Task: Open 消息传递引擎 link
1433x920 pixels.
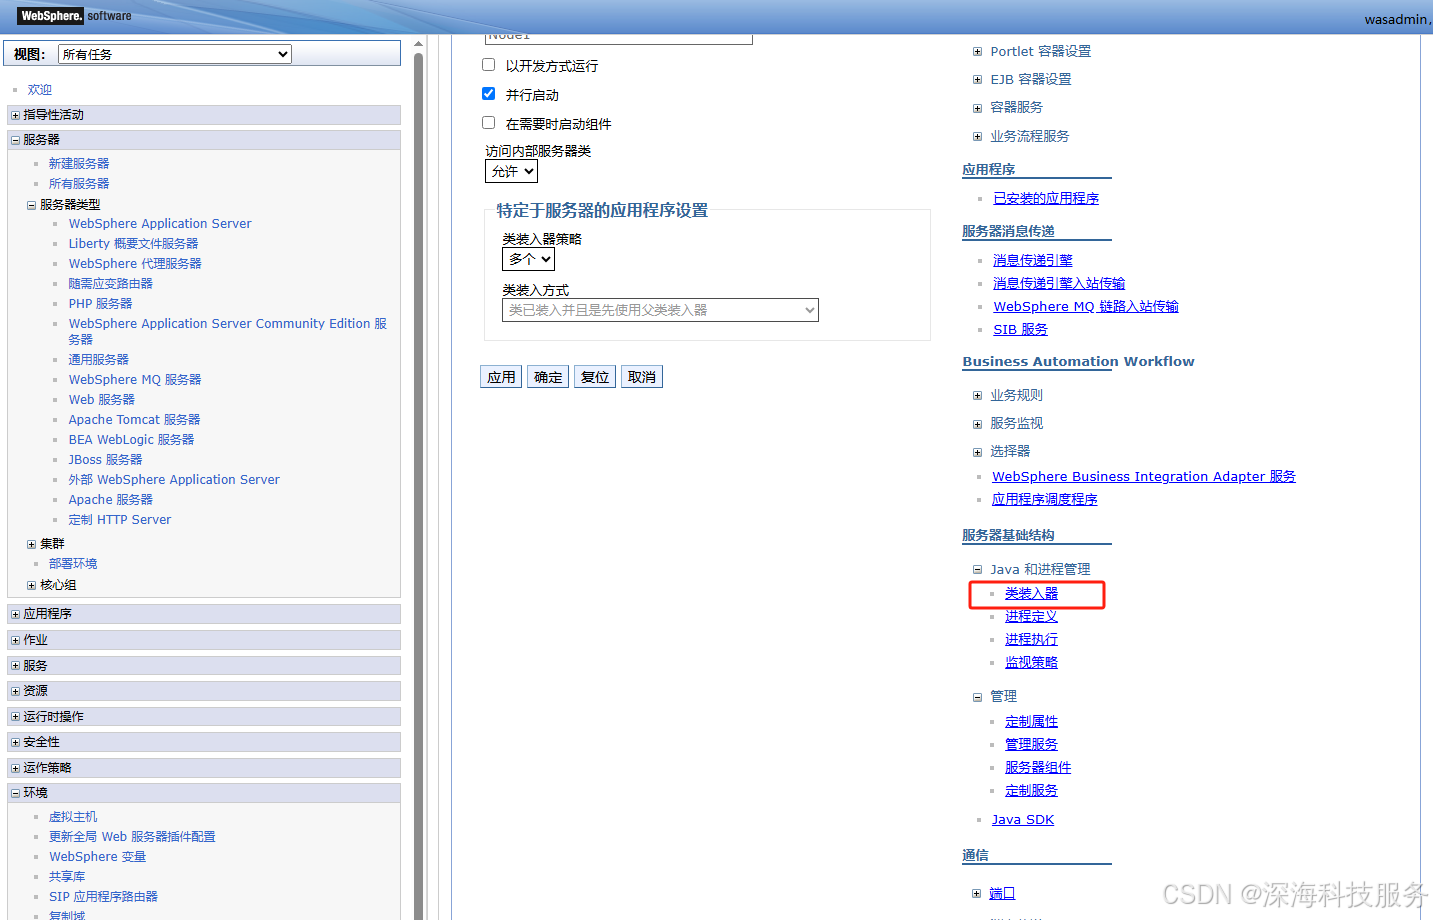Action: (1033, 261)
